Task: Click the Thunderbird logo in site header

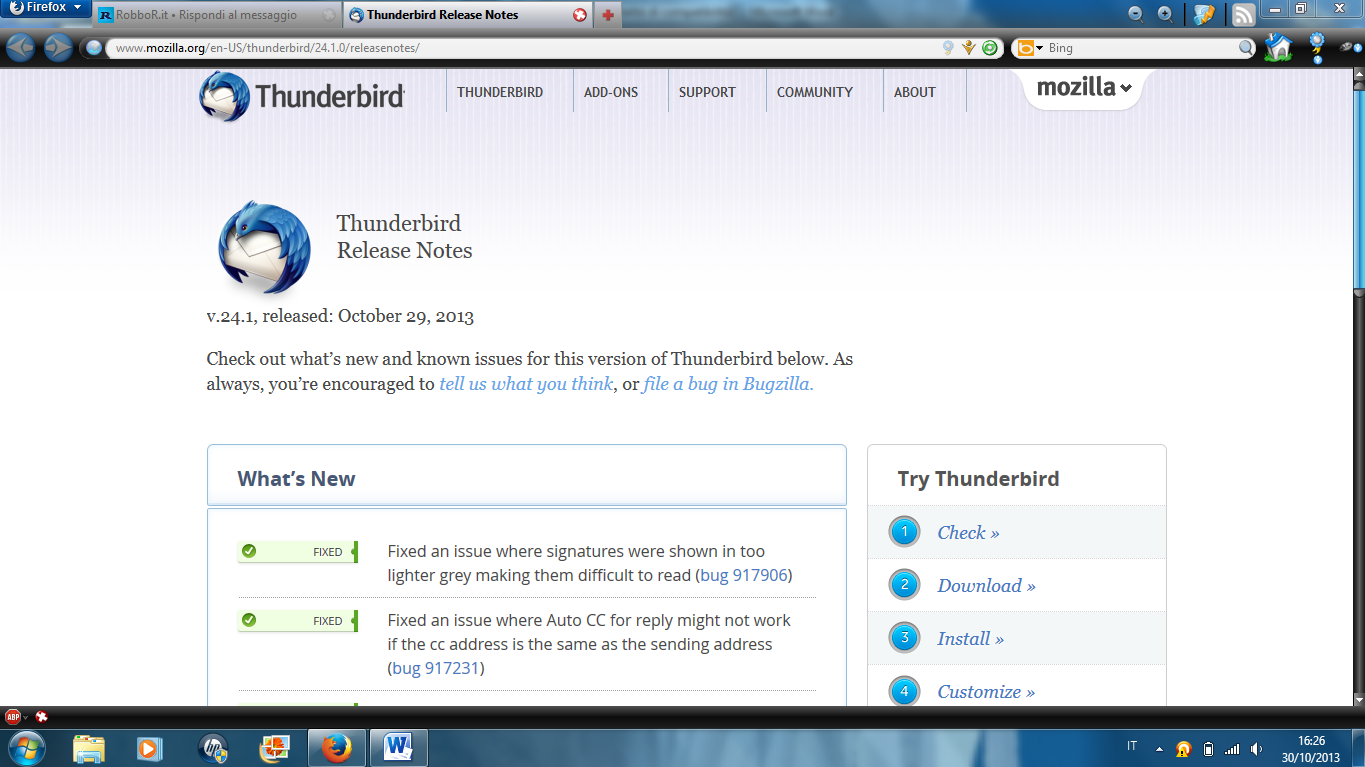Action: [302, 96]
